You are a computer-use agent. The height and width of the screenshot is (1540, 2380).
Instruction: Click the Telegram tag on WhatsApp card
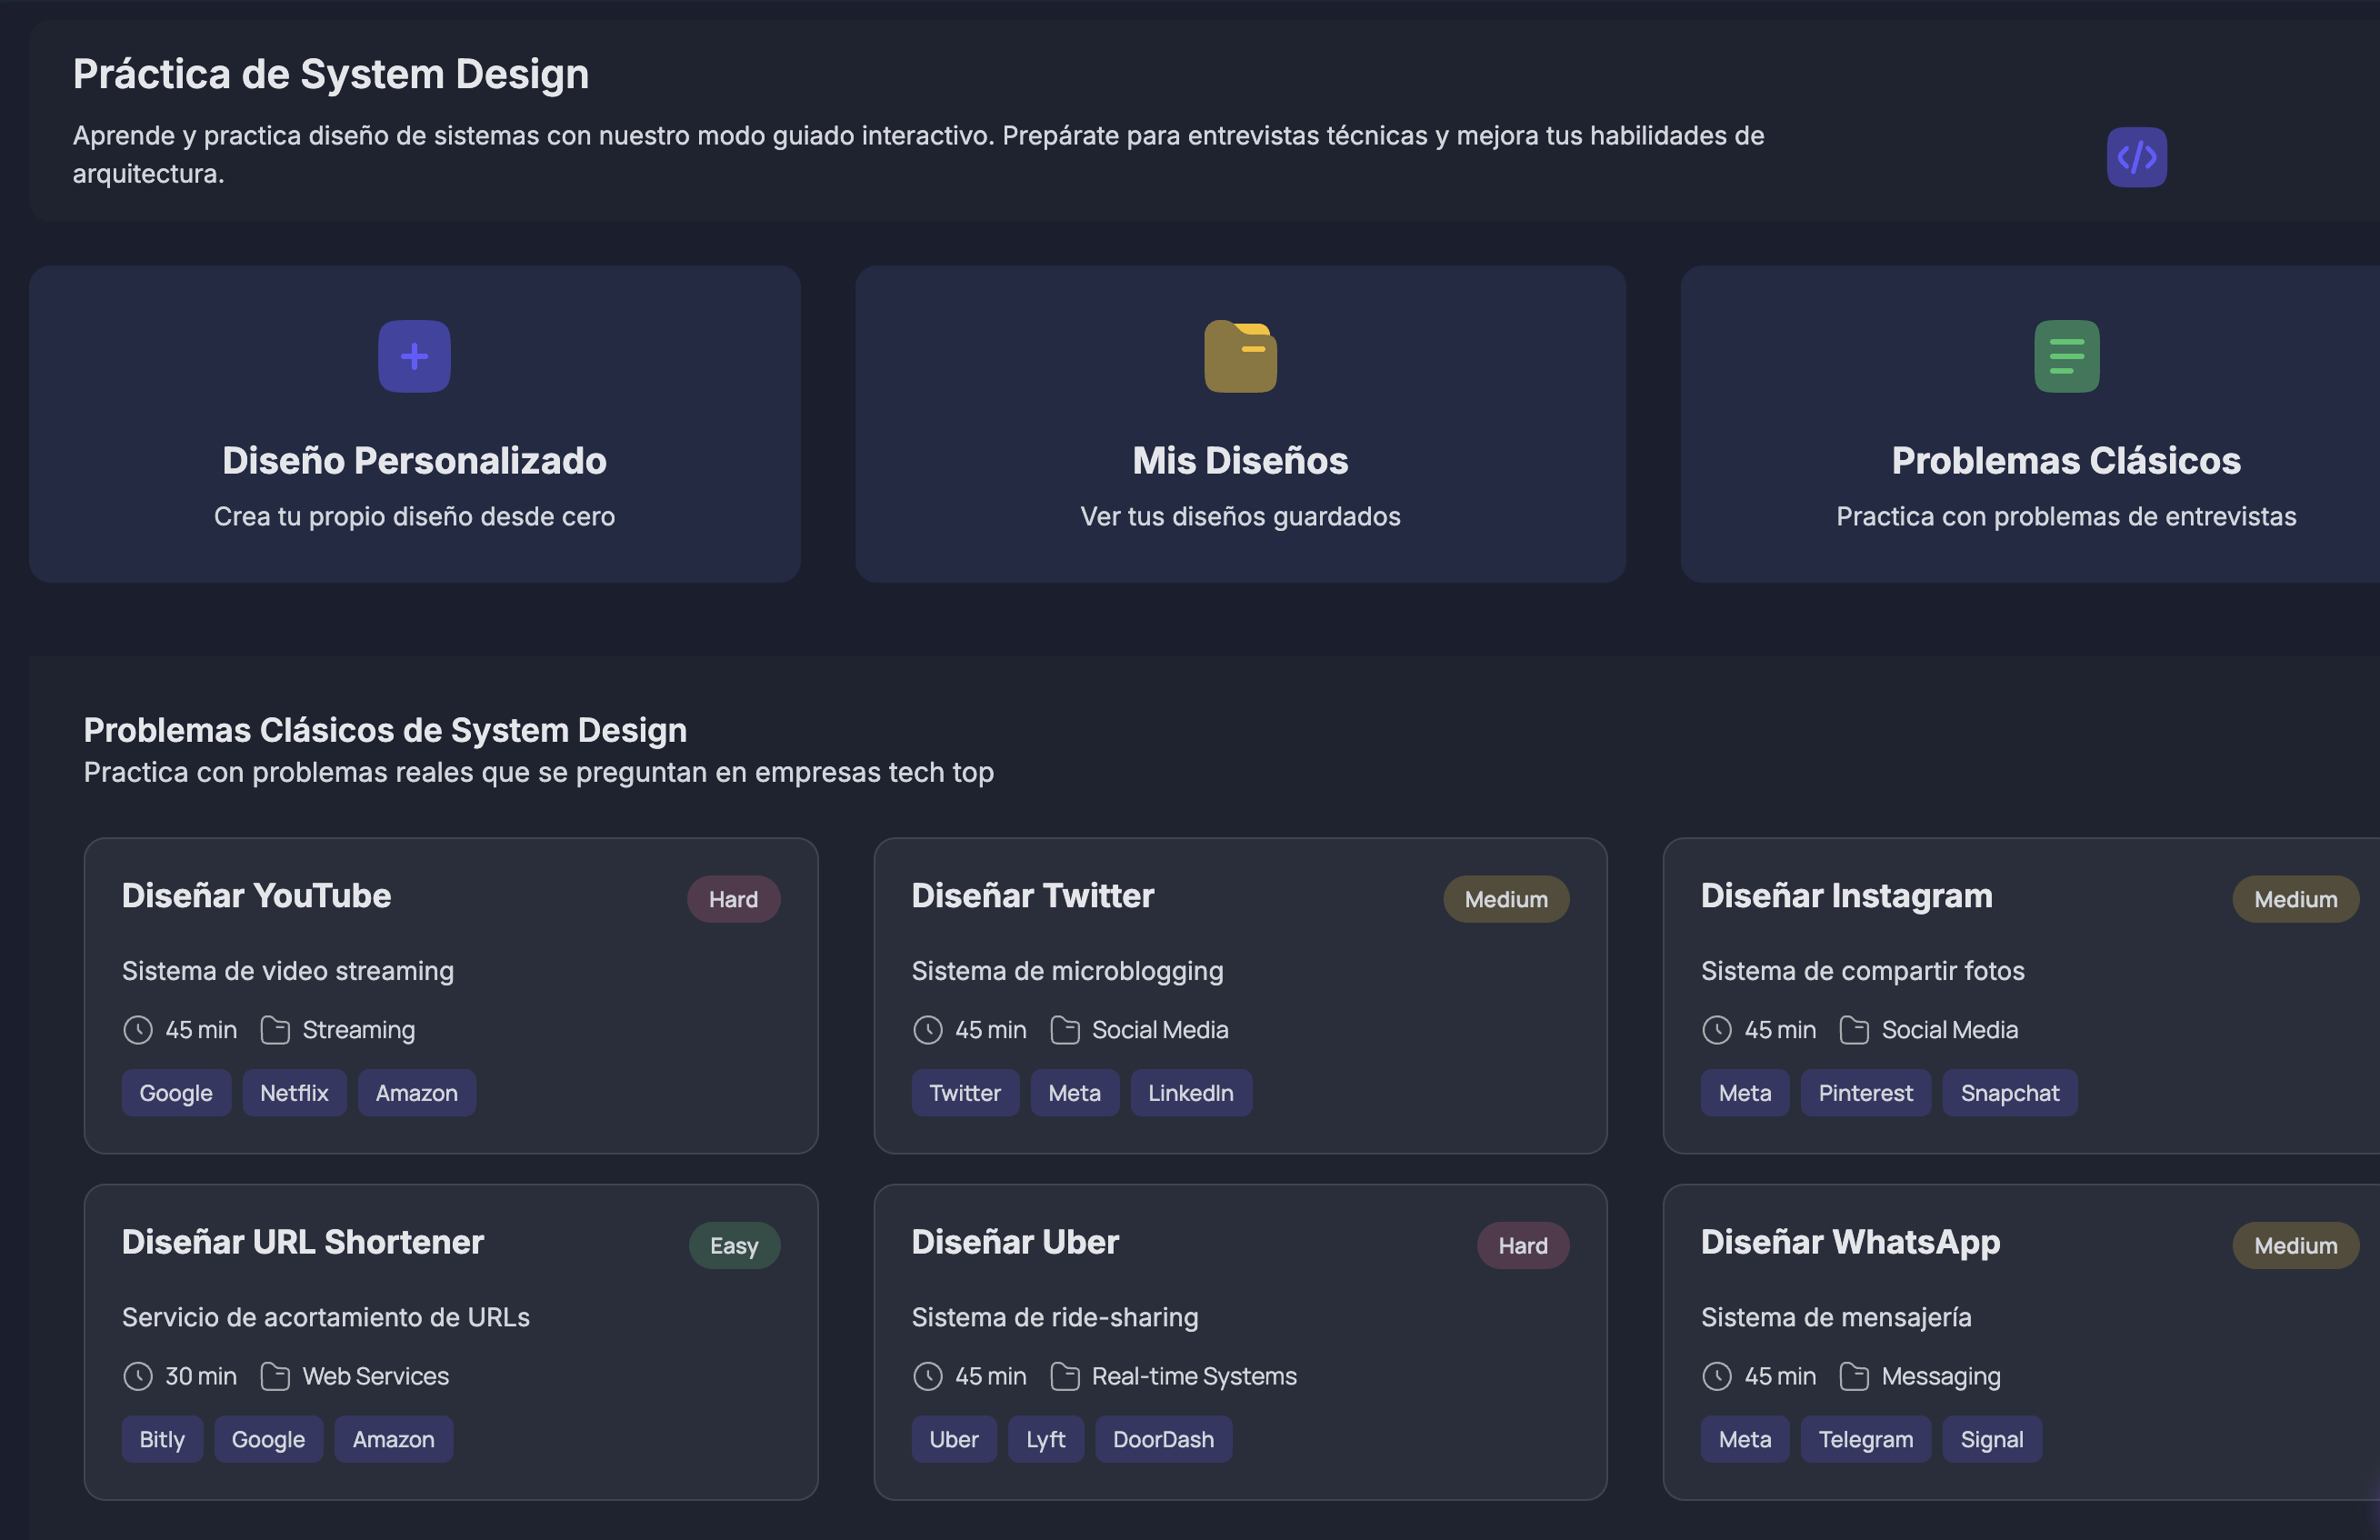click(x=1865, y=1438)
